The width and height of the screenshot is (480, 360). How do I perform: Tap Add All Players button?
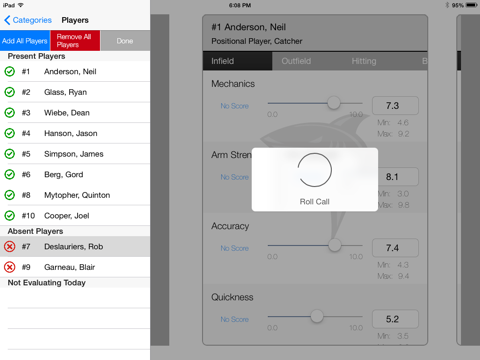25,41
